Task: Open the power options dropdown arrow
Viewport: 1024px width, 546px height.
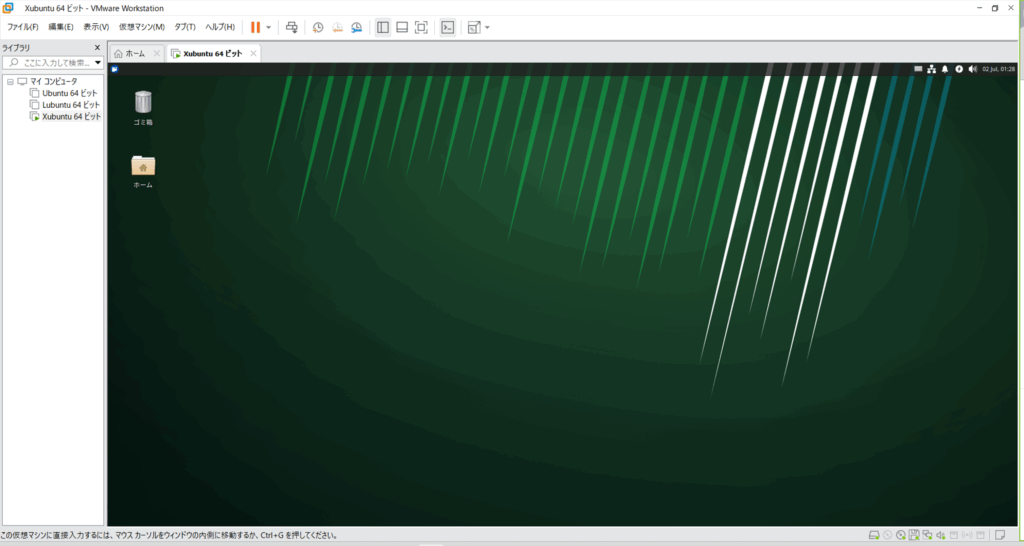Action: 268,27
